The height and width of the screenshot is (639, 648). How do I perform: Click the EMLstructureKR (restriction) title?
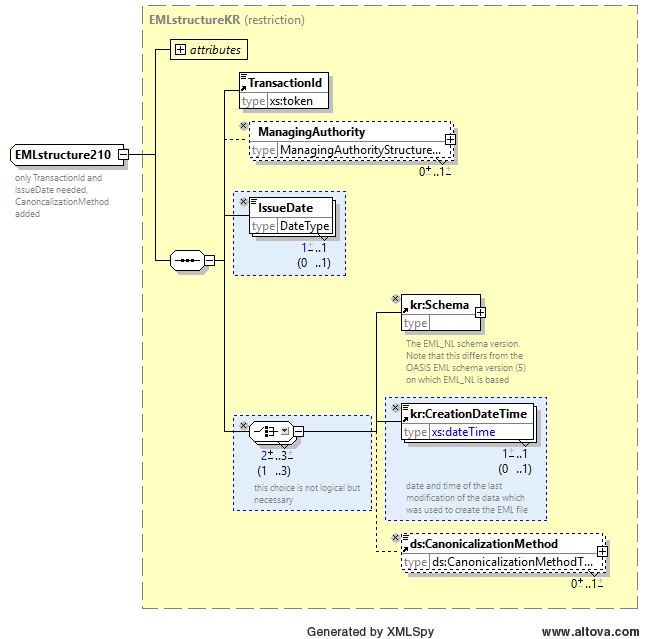[227, 20]
